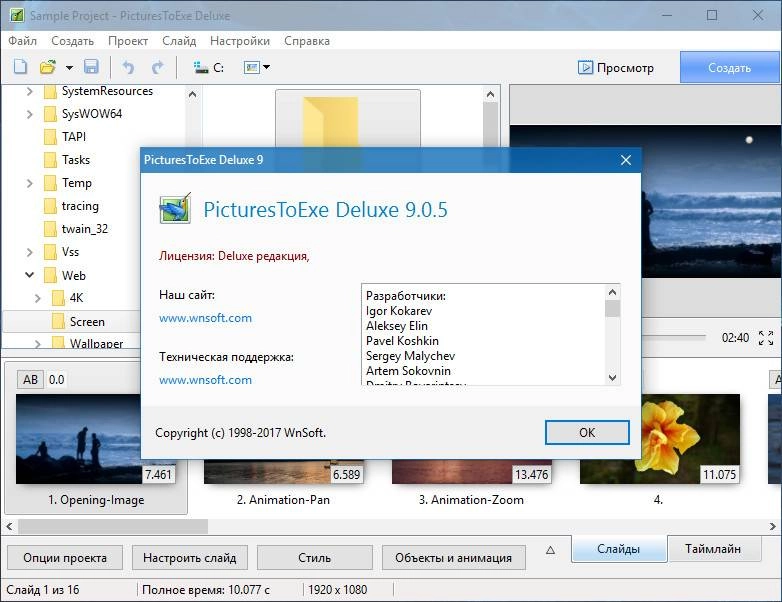Expand the SystemResources folder
Screen dimensions: 782x602
pyautogui.click(x=29, y=91)
